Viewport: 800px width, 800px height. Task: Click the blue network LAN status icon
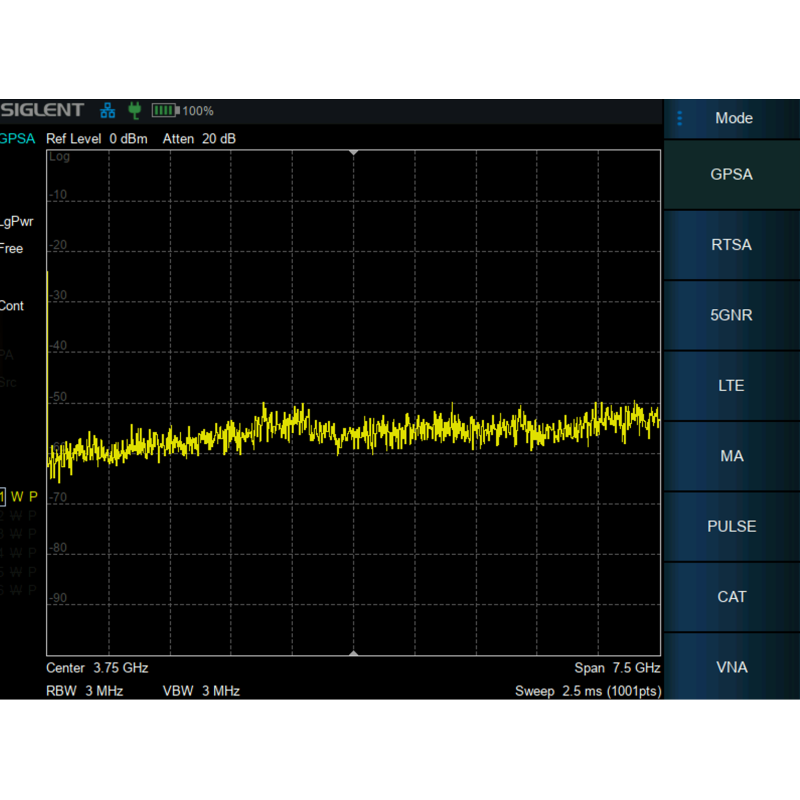[x=108, y=110]
